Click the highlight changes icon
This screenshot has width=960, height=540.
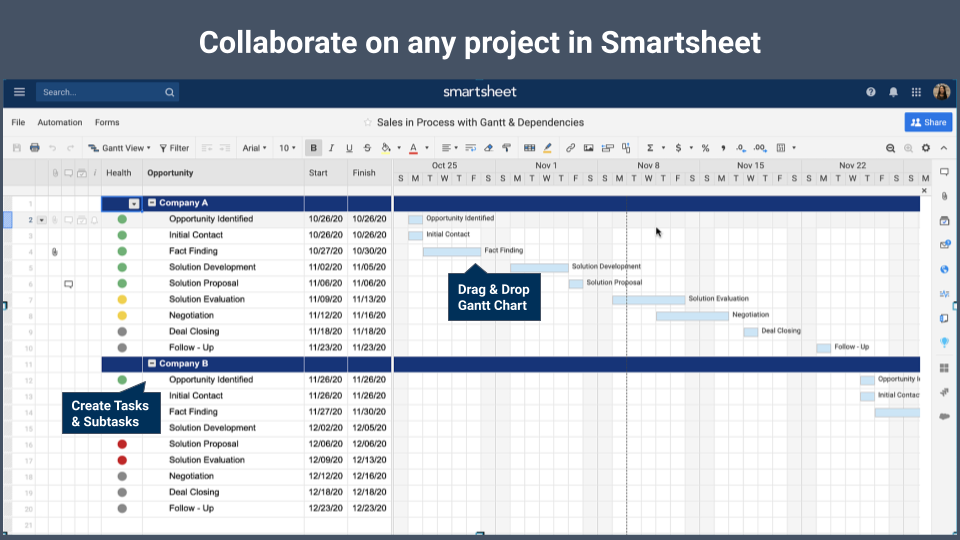tap(547, 148)
